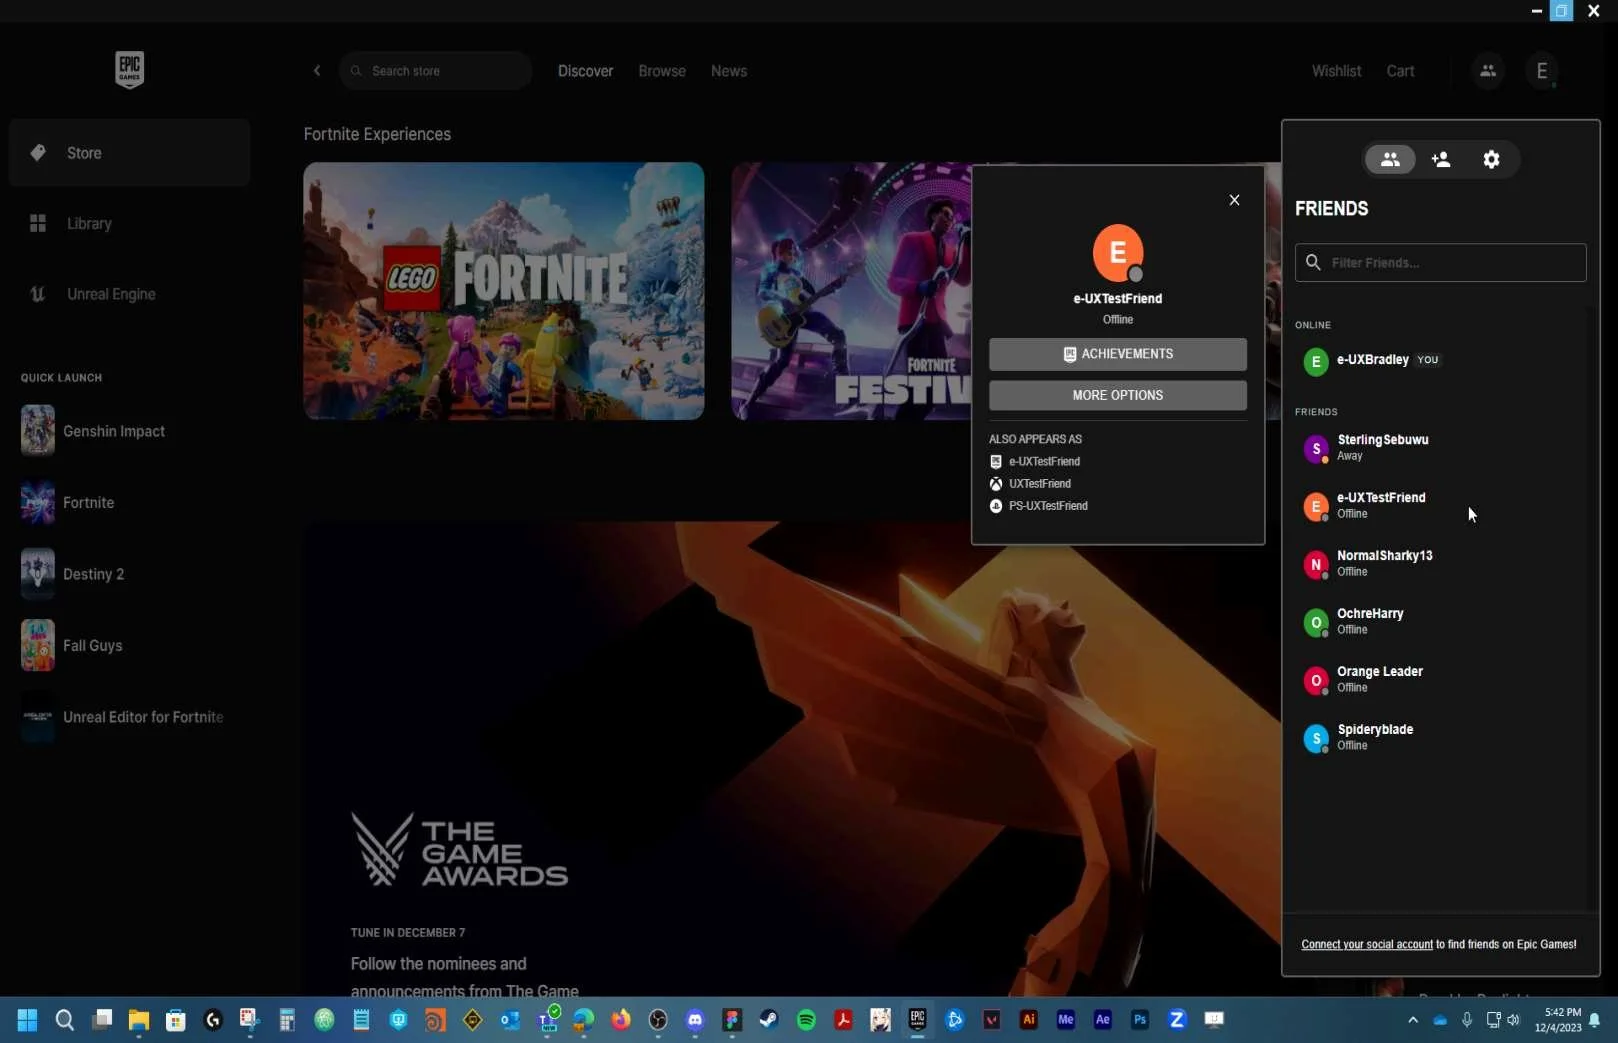This screenshot has width=1618, height=1043.
Task: Select e-UXBradley in the online list
Action: point(1440,360)
